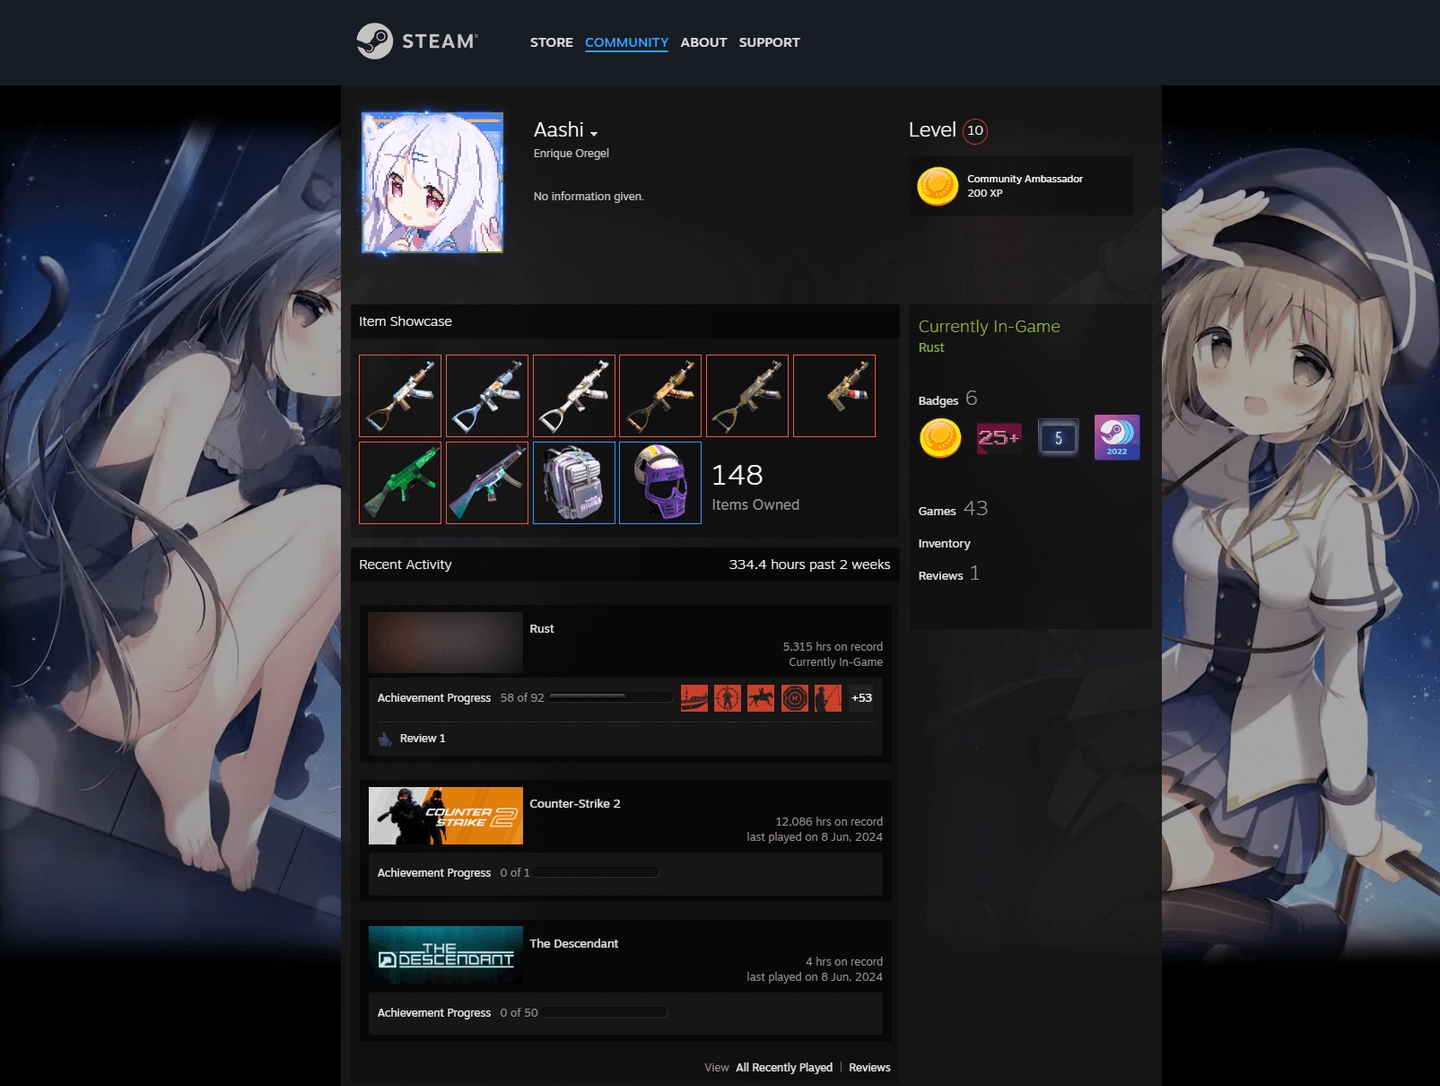Click the crosshair target achievement icon
Image resolution: width=1440 pixels, height=1086 pixels.
728,698
